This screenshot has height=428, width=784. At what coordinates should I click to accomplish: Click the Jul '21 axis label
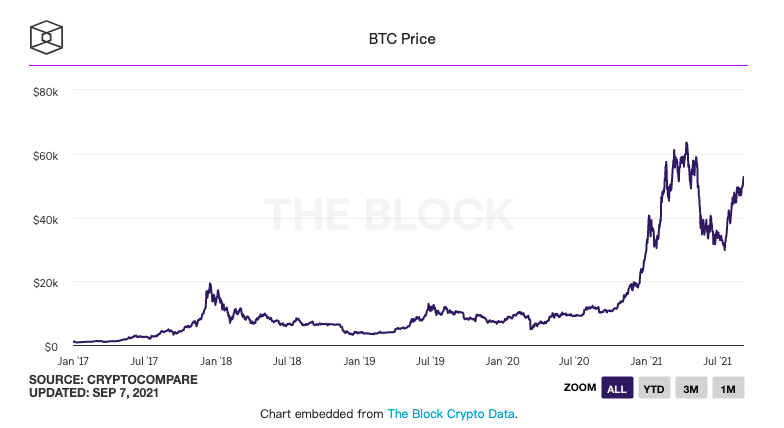tap(718, 360)
